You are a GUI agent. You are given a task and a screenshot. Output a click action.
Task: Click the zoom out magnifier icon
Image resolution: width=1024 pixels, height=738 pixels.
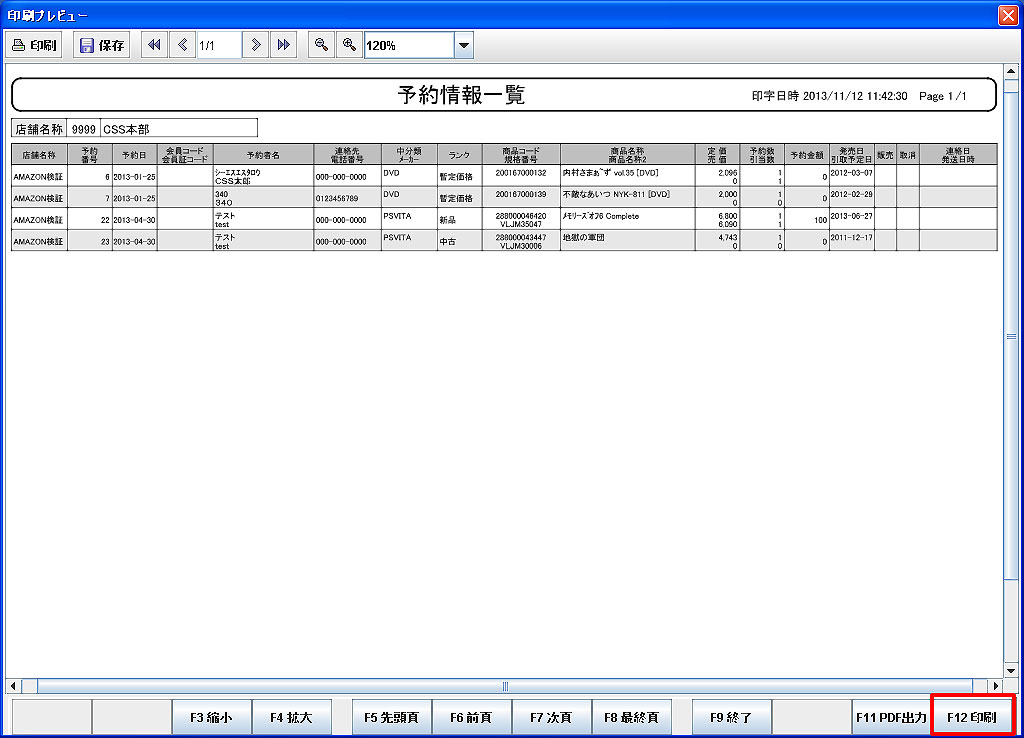[321, 45]
